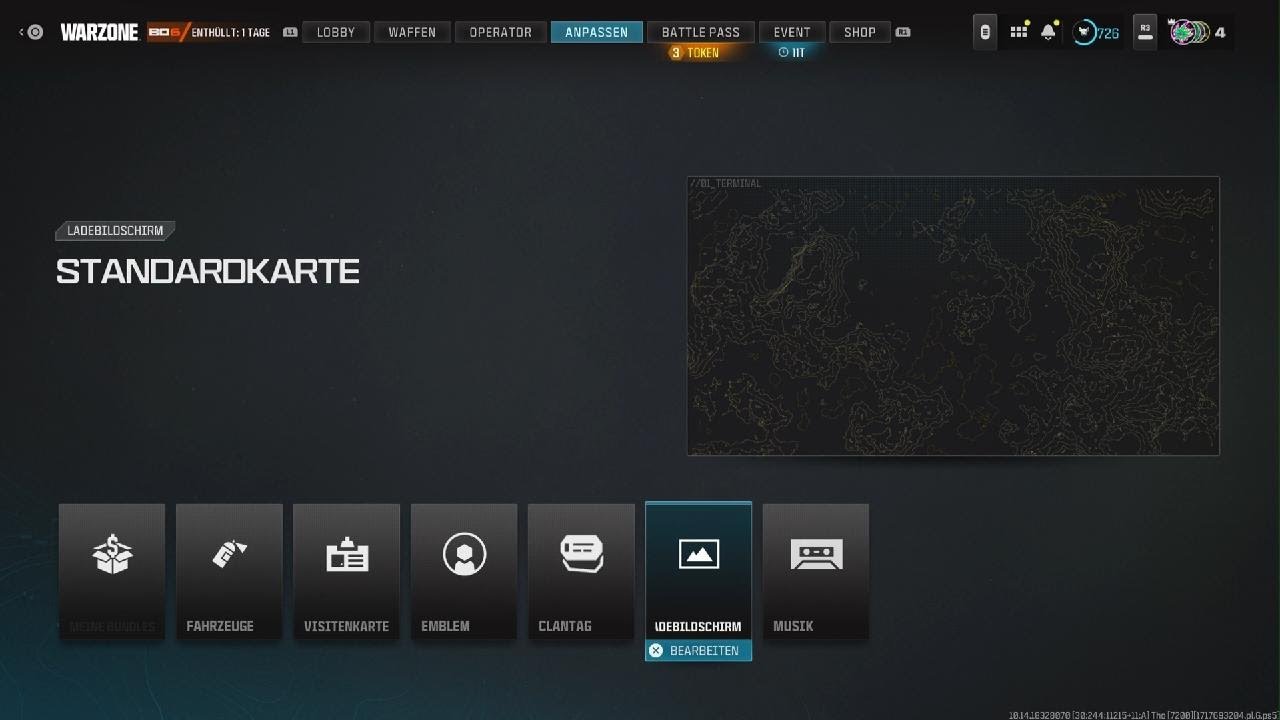Open the Musik tile

click(816, 572)
